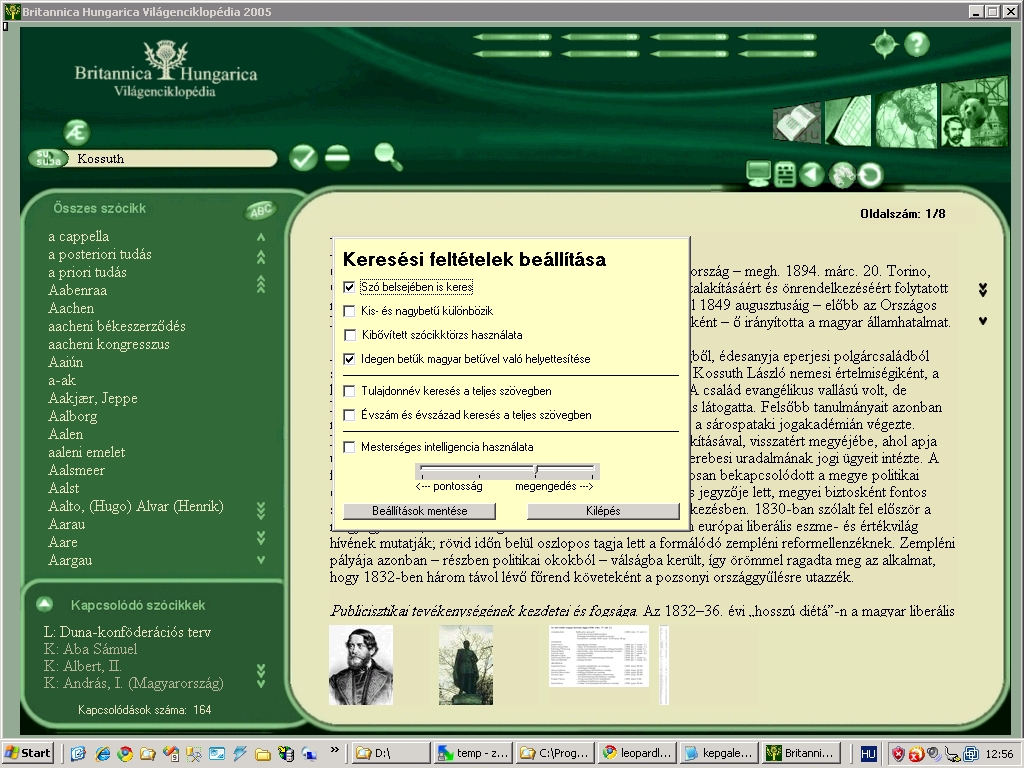Enable 'Kis- és nagybetű különbözik' checkbox
This screenshot has width=1024, height=768.
pos(349,311)
